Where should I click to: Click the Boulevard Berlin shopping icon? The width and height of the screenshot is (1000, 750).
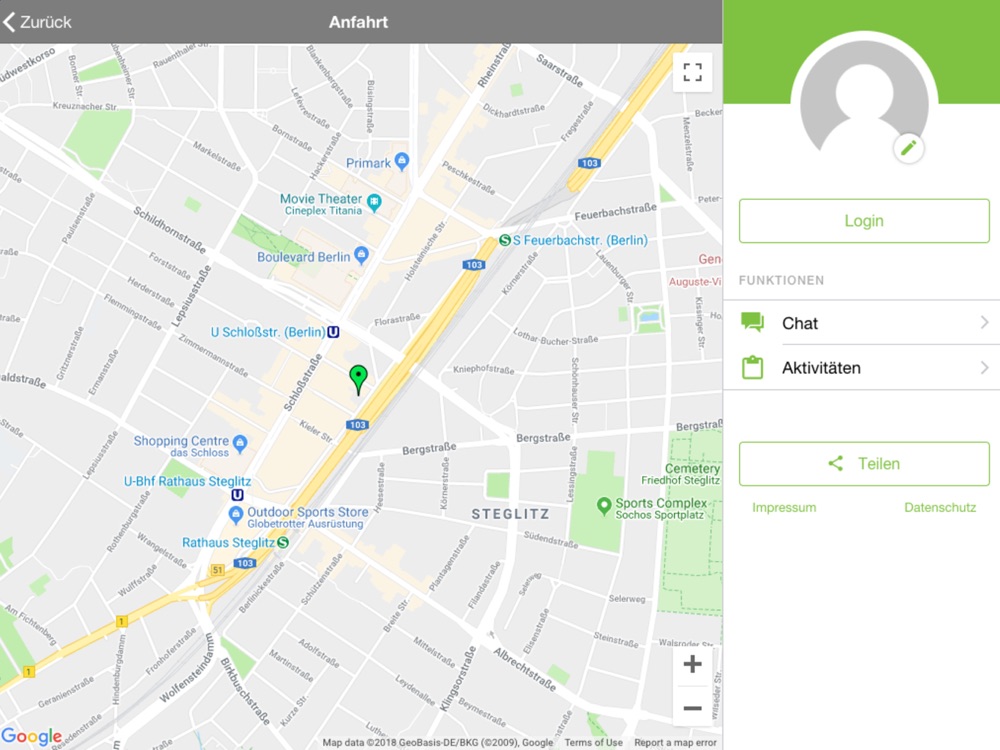361,255
